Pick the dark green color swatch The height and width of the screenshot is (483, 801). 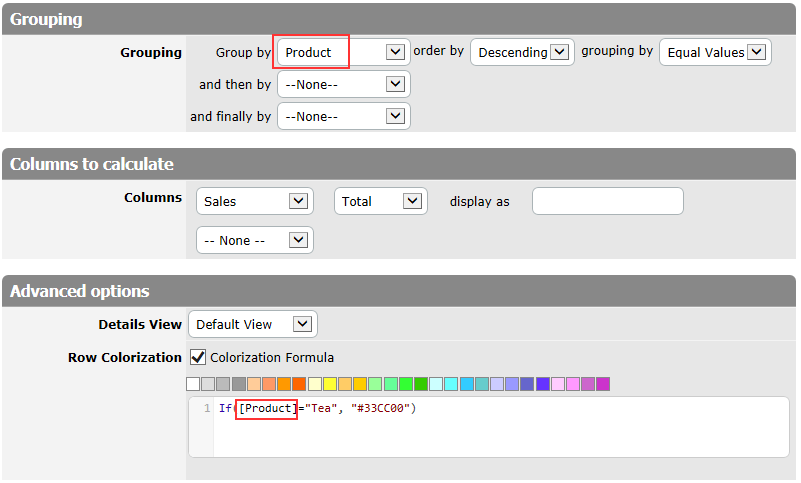pos(421,384)
